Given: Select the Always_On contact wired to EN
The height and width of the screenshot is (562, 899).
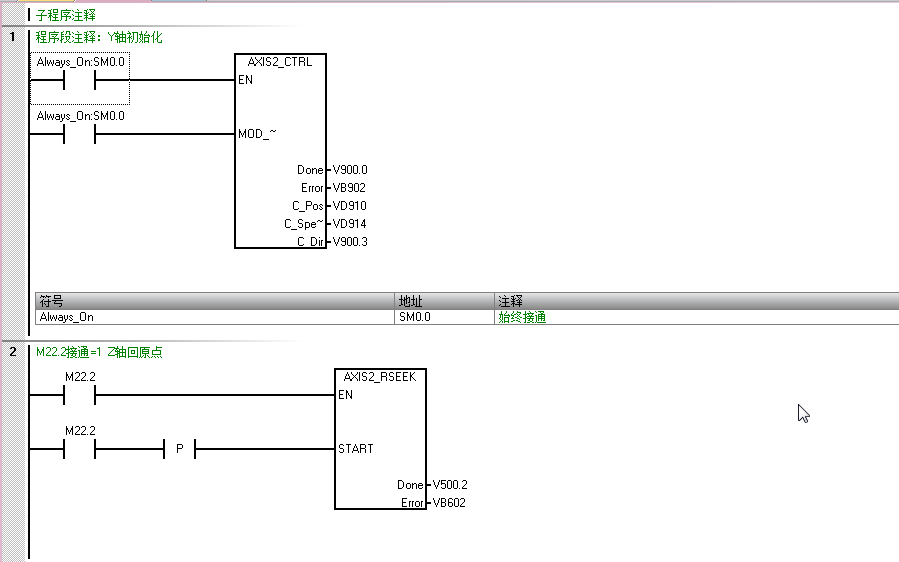Looking at the screenshot, I should pos(79,80).
